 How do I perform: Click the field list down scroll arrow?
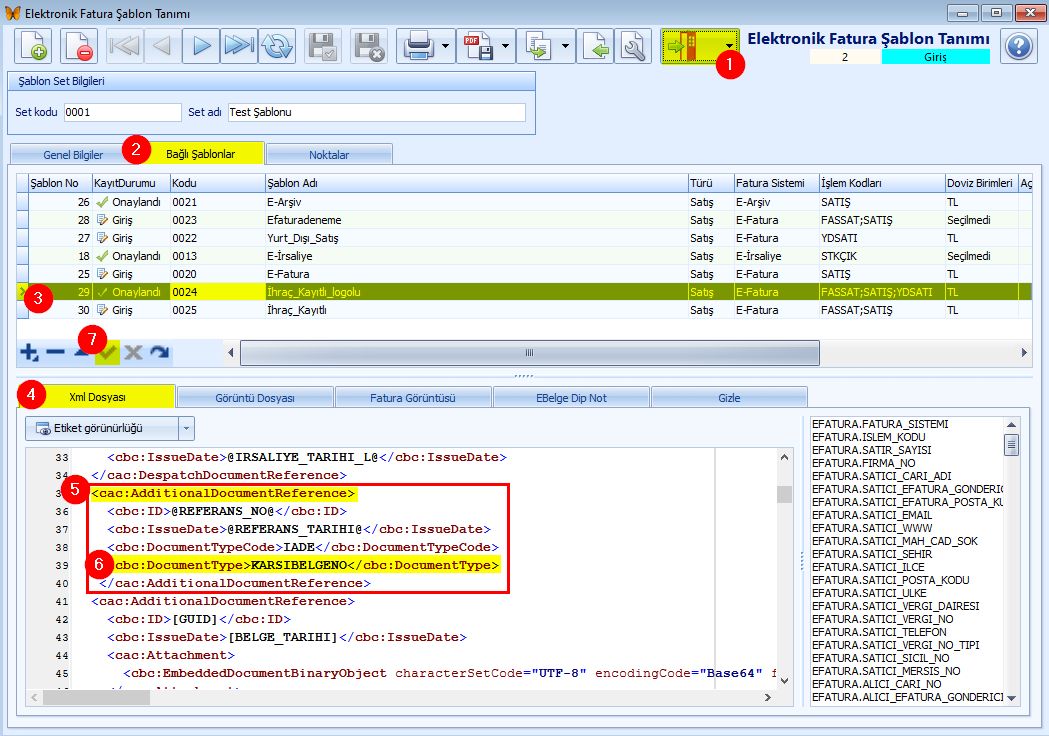[1012, 698]
